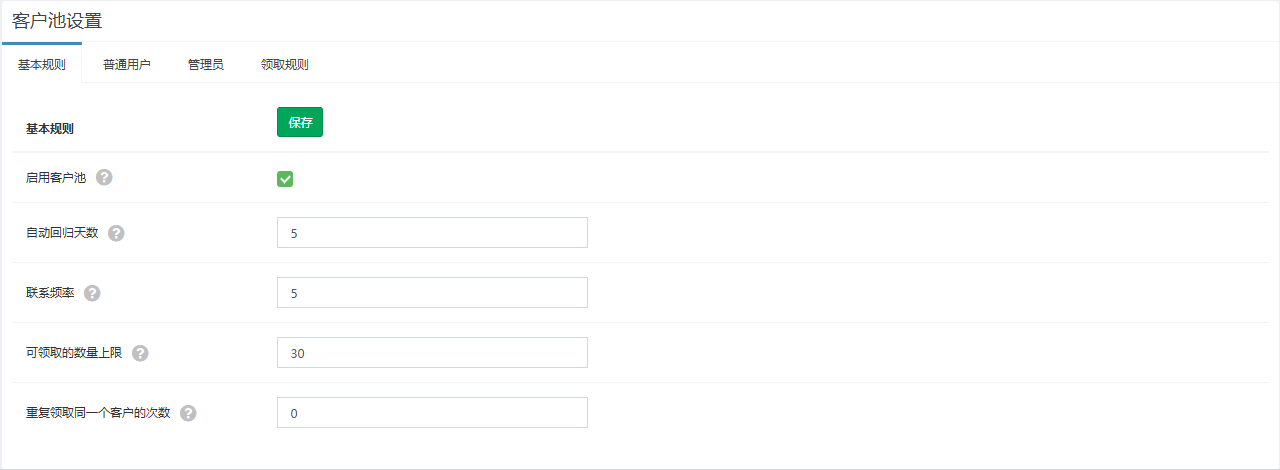The width and height of the screenshot is (1280, 470).
Task: Open the 普通用户 tab
Action: pyautogui.click(x=127, y=64)
